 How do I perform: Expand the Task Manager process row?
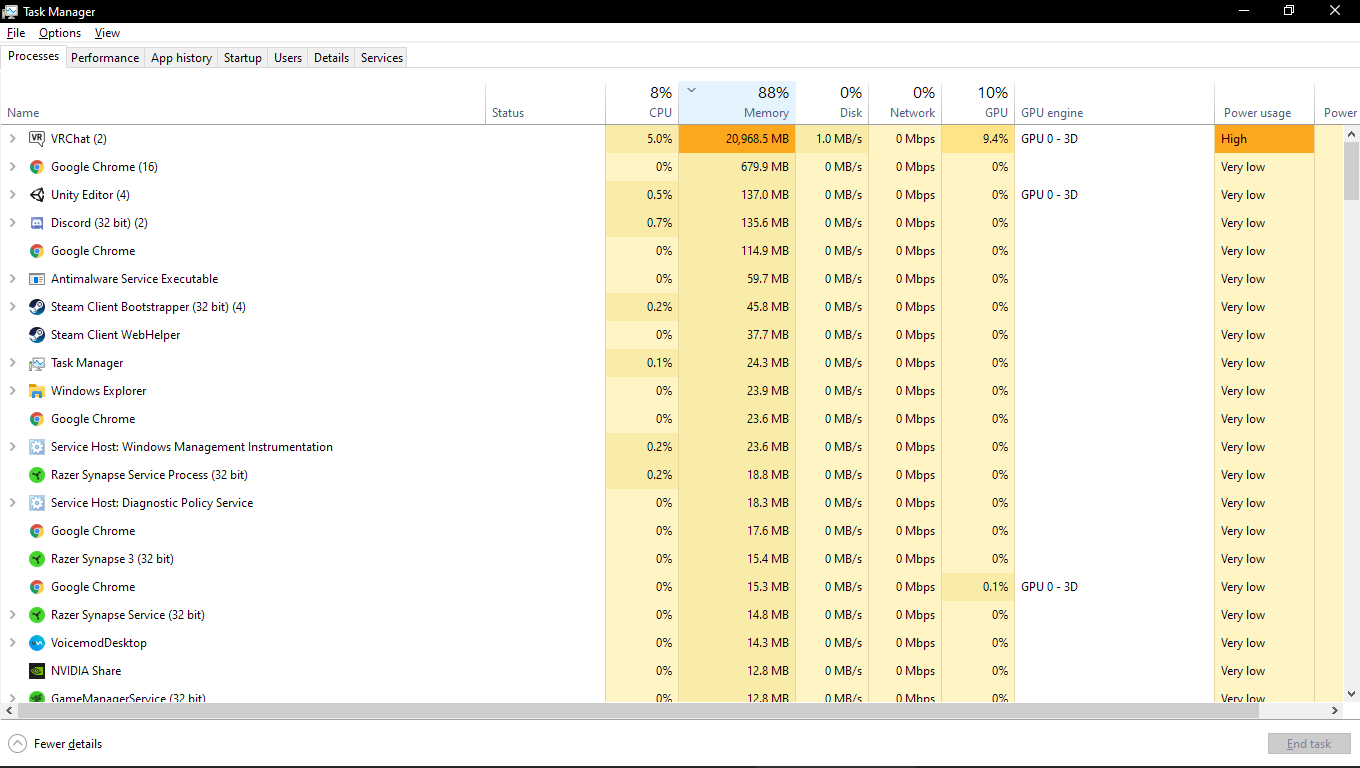[13, 363]
